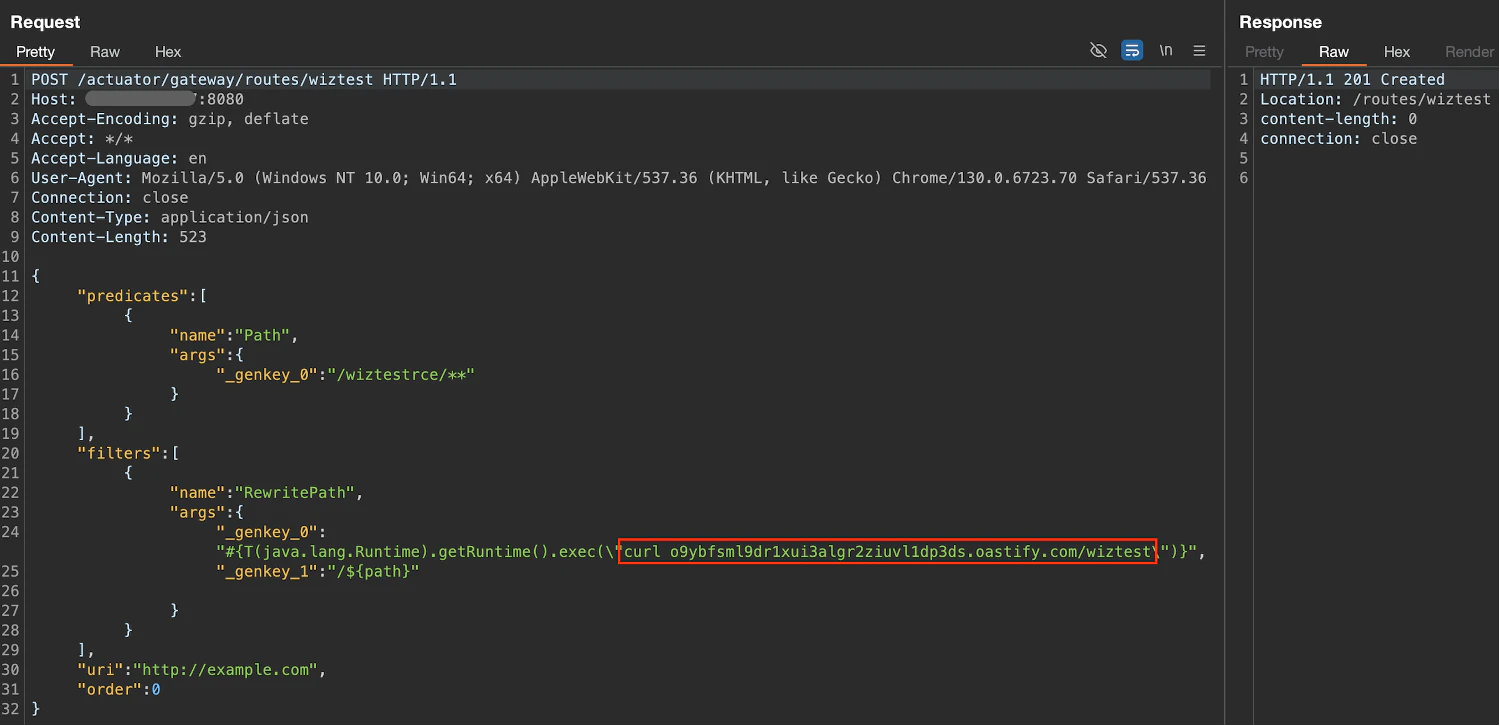
Task: Toggle the word wrap icon in Request
Action: tap(1132, 51)
